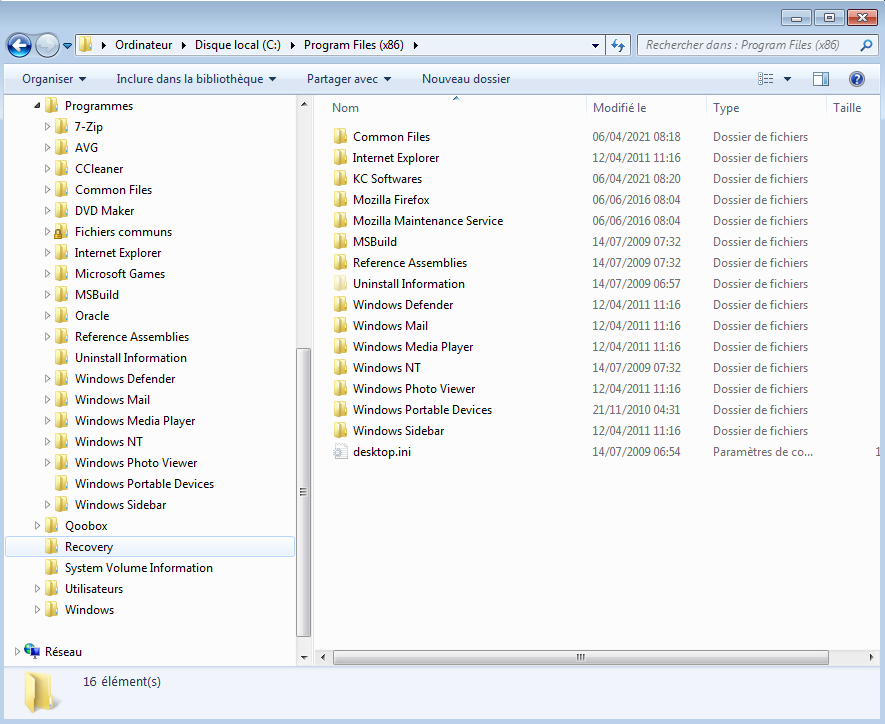Screen dimensions: 885x724
Task: Select the DVD Maker folder icon in tree
Action: click(62, 210)
